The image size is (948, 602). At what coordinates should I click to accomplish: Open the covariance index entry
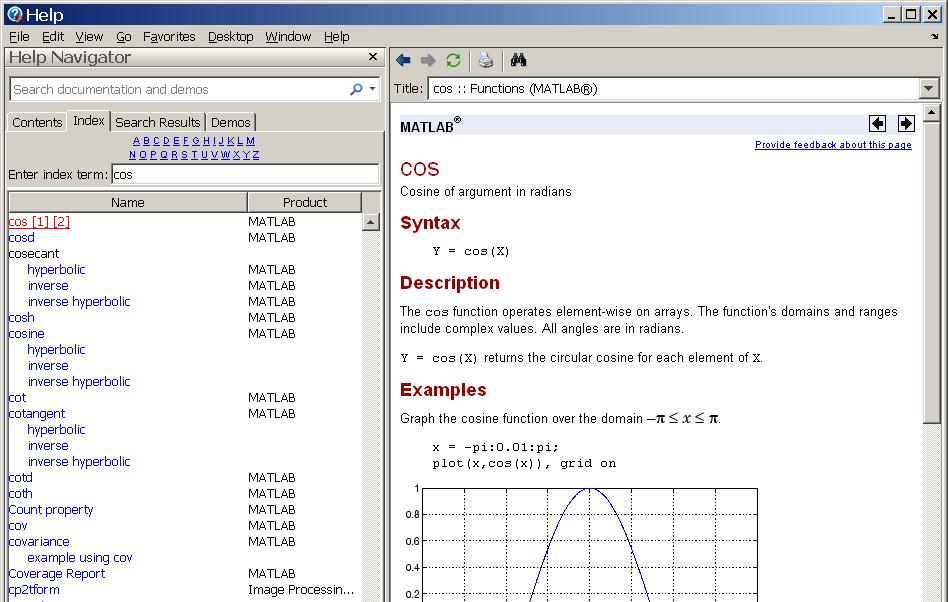pos(39,542)
